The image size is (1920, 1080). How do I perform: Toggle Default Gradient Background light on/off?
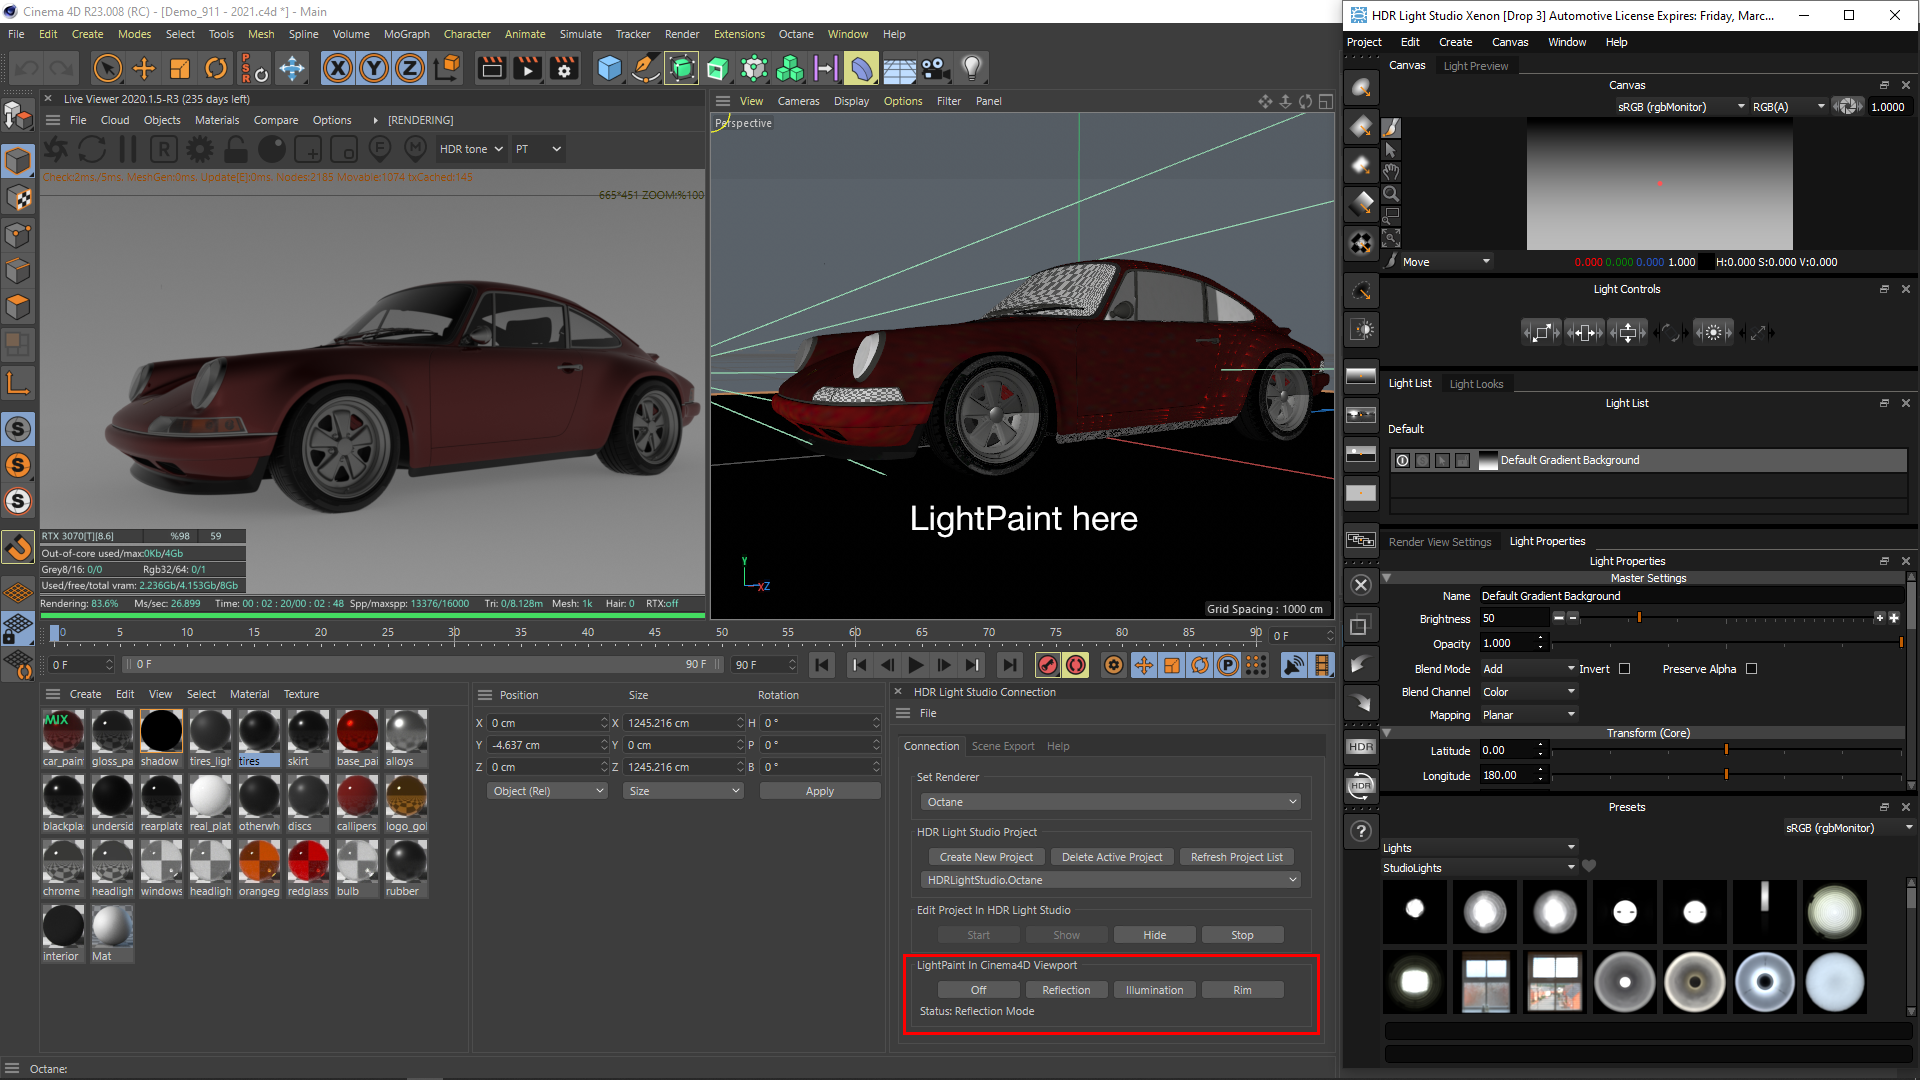pos(1403,461)
